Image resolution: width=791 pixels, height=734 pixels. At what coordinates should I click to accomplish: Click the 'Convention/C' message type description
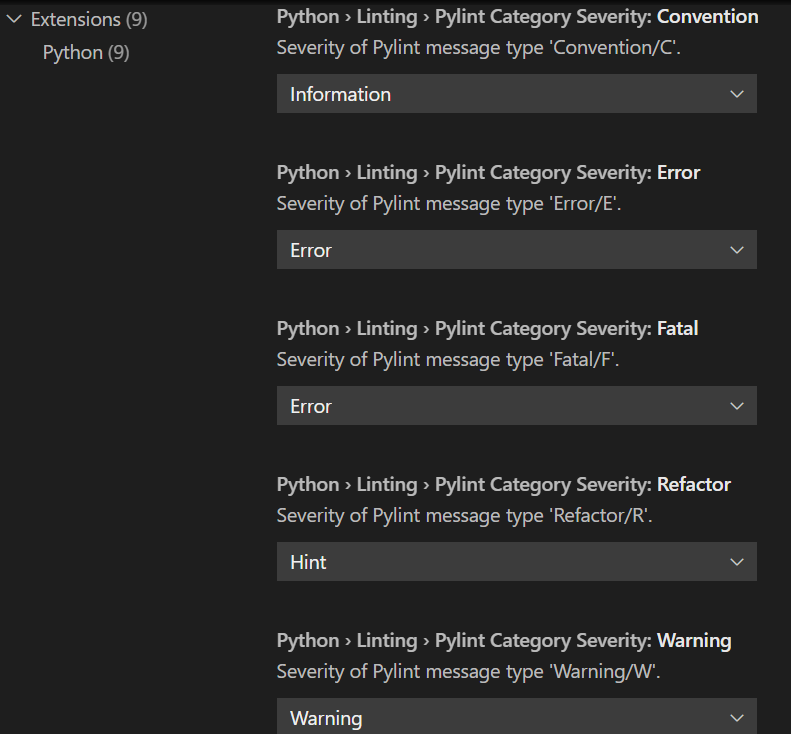(478, 47)
